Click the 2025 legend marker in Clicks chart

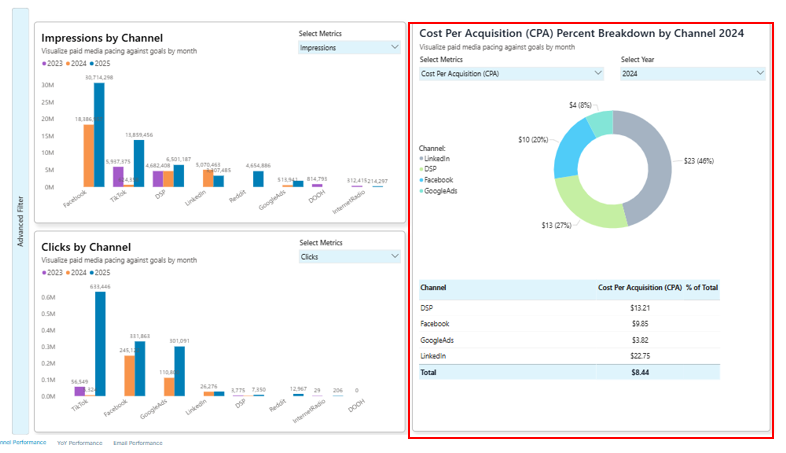(x=92, y=272)
